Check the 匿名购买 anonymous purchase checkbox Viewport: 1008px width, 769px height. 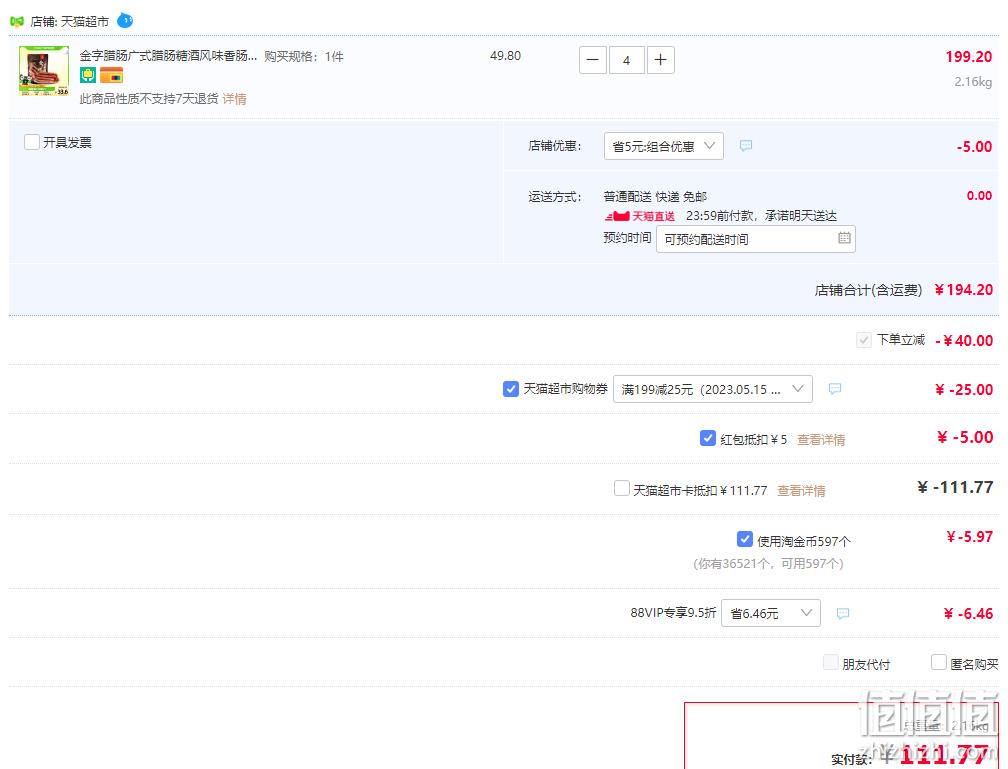[939, 662]
